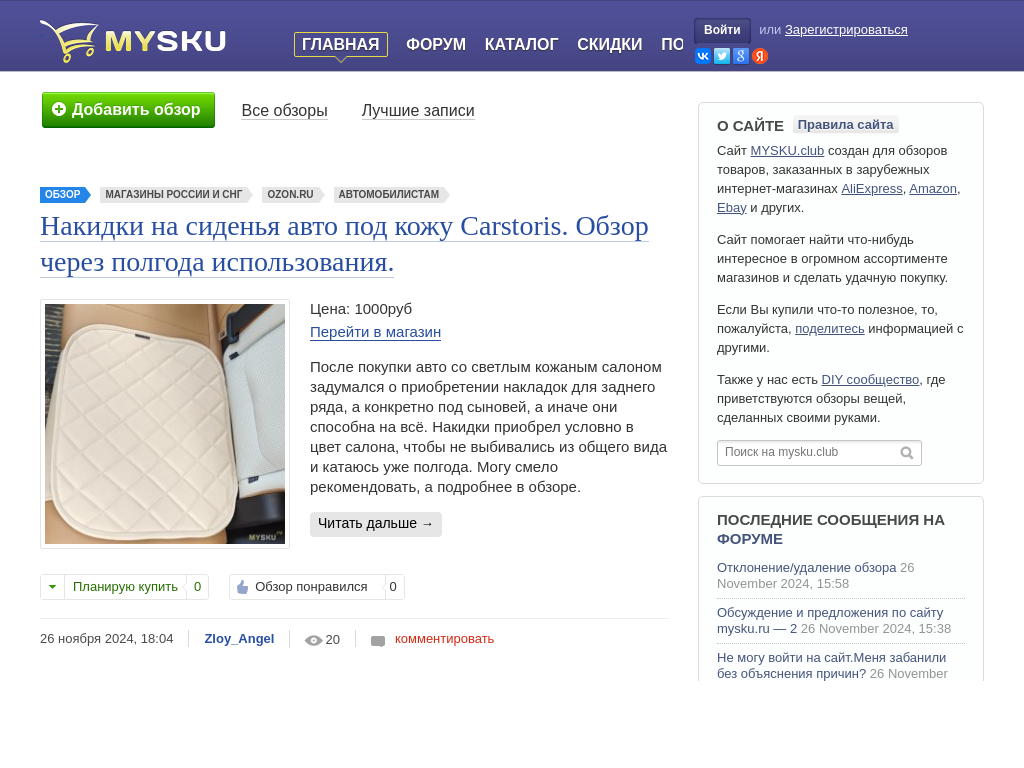Sign in with Yandex icon
This screenshot has height=768, width=1024.
pos(760,56)
